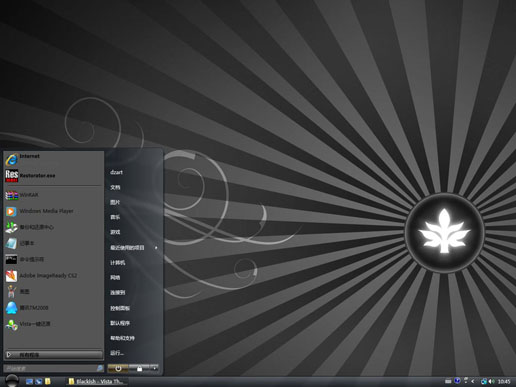Click the 10:45 taskbar clock
Image resolution: width=516 pixels, height=387 pixels.
tap(504, 381)
